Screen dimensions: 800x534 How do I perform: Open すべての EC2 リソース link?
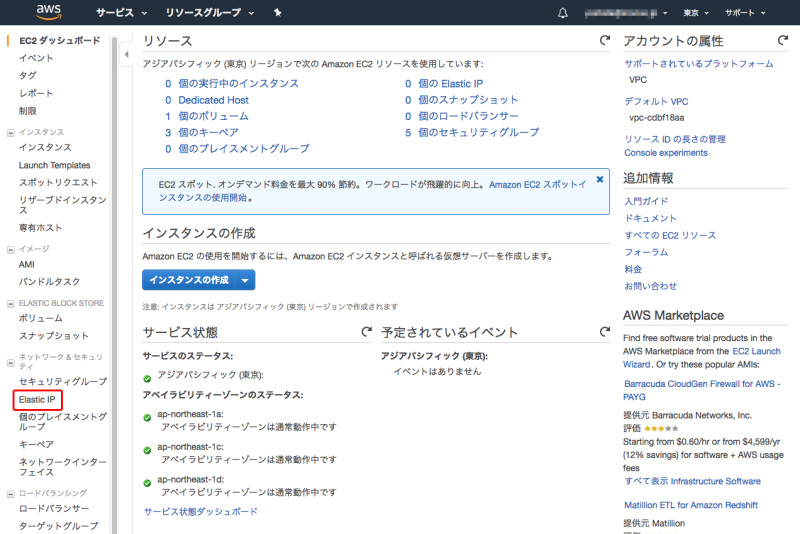(x=670, y=236)
